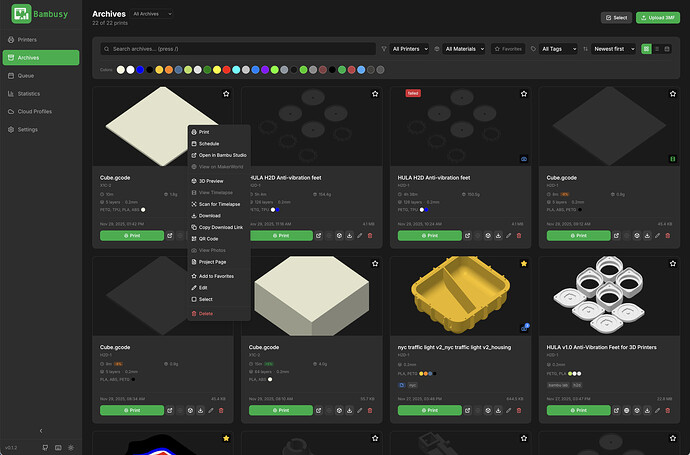This screenshot has height=455, width=690.
Task: Star the failed HULA H2D archive
Action: (x=524, y=94)
